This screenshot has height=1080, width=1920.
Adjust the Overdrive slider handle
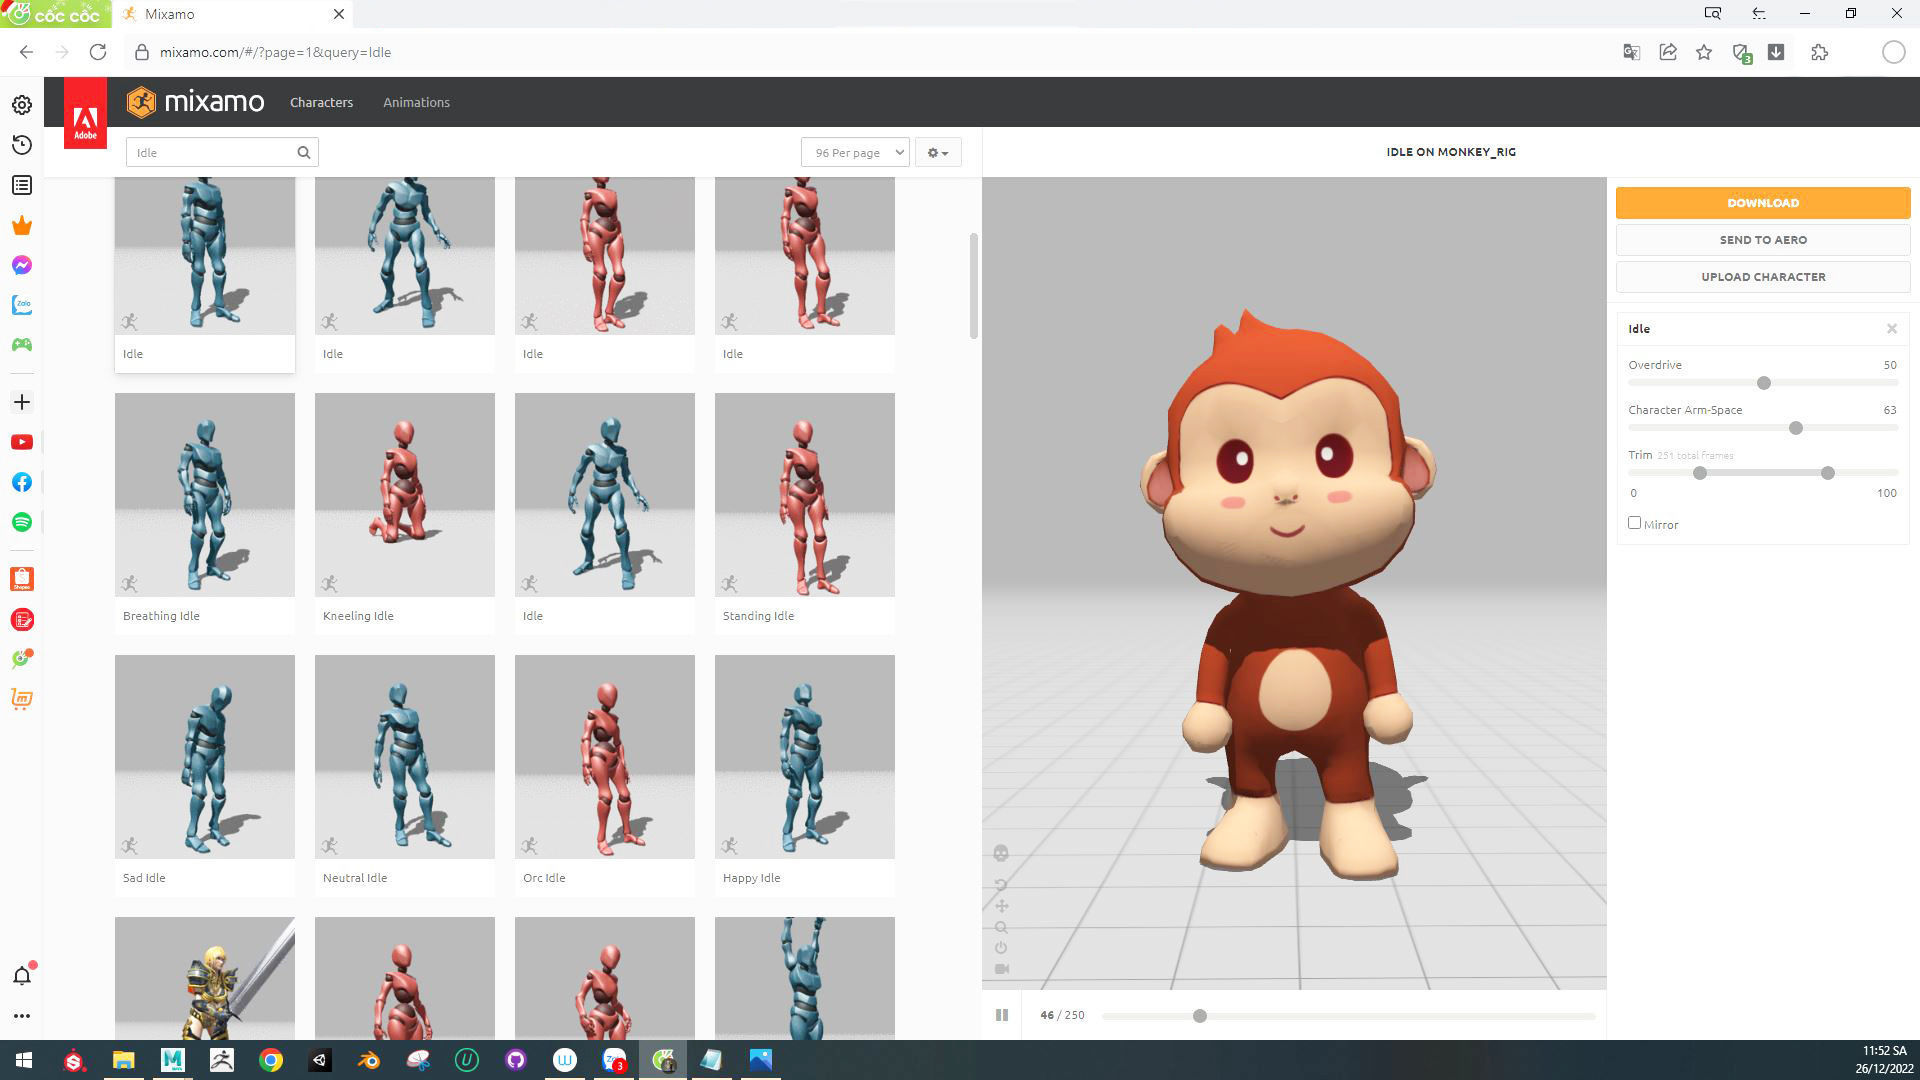(x=1764, y=383)
